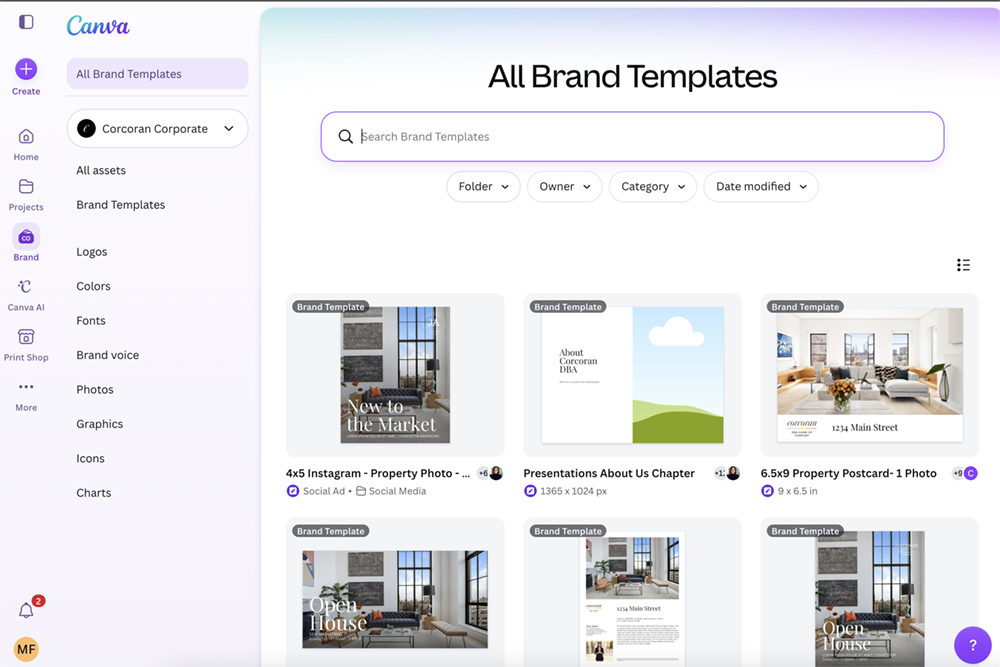
Task: Open notifications bell
Action: point(26,610)
